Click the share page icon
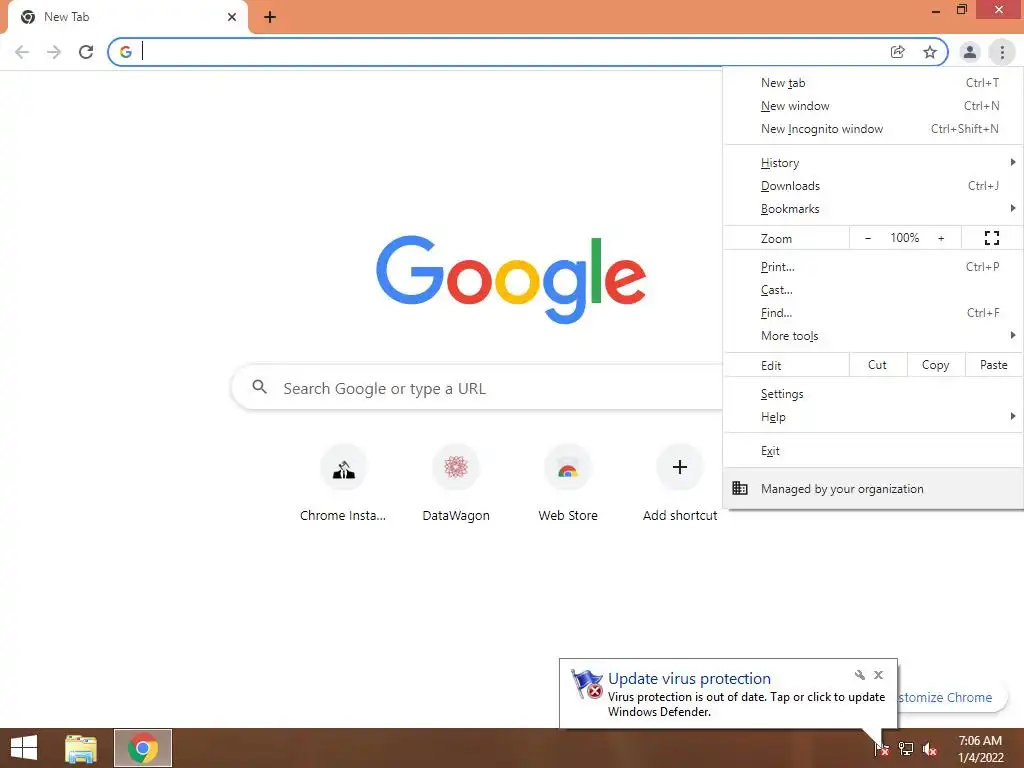 pyautogui.click(x=898, y=52)
